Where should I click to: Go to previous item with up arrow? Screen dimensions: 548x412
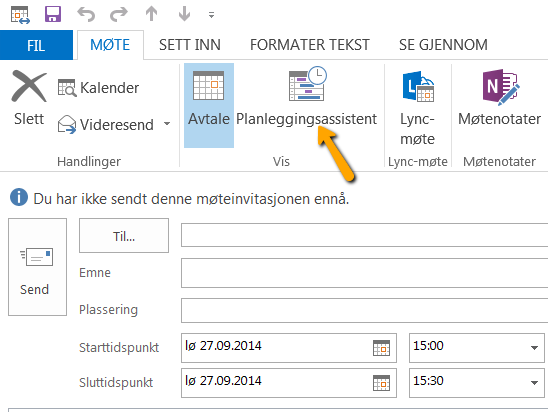151,14
